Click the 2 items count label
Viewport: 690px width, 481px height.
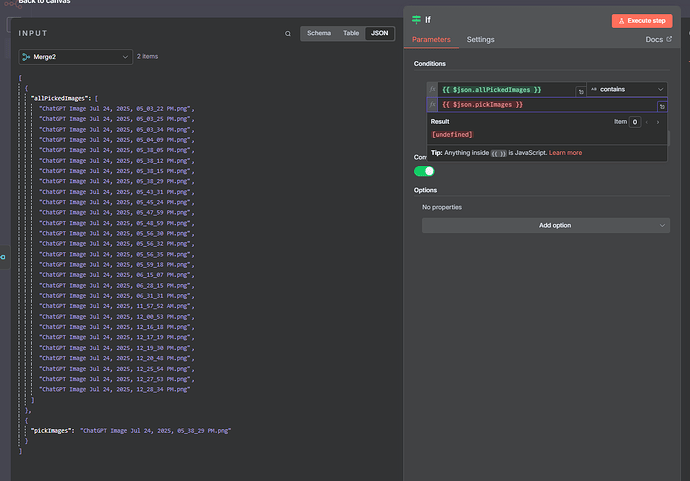pos(147,56)
